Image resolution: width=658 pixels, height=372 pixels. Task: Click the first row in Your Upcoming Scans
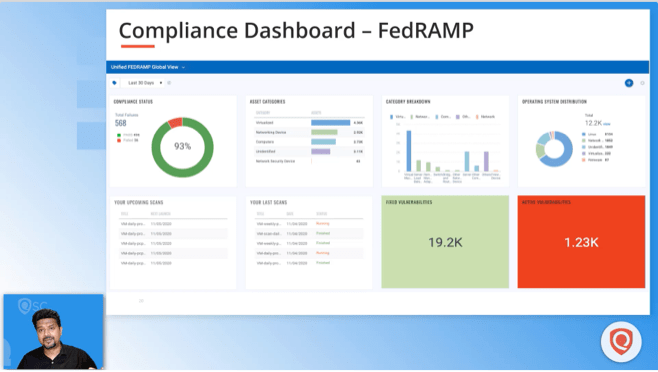click(173, 224)
